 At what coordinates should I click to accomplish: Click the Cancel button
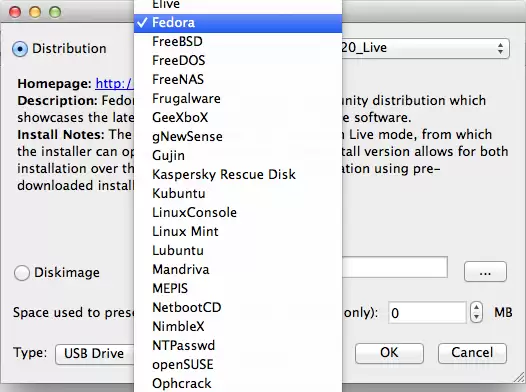pos(472,353)
